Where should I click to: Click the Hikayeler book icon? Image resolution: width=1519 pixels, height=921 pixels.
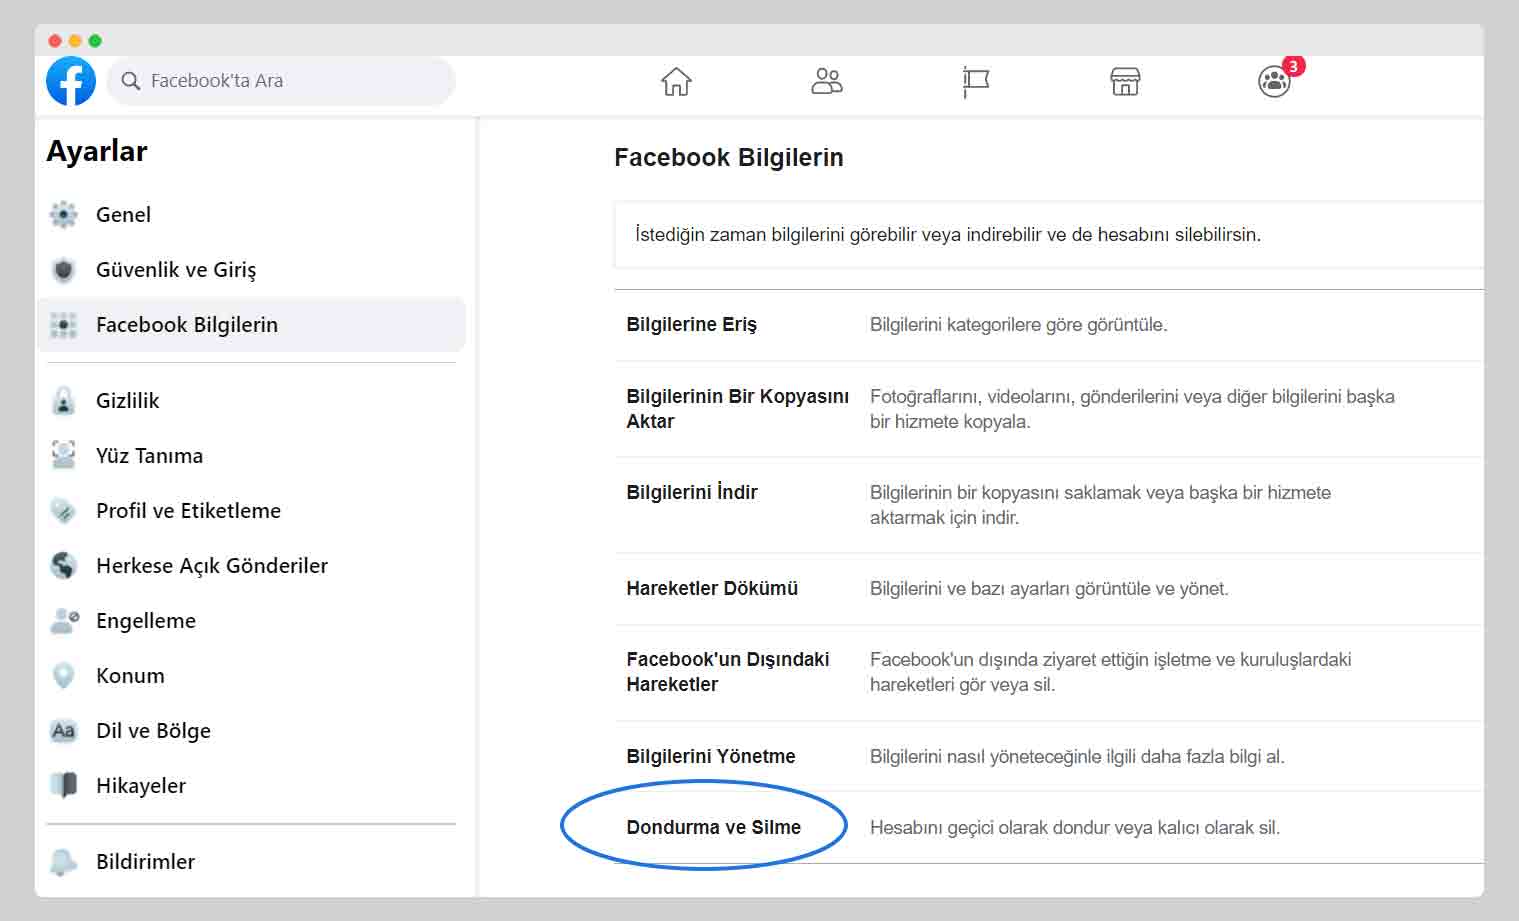(63, 786)
